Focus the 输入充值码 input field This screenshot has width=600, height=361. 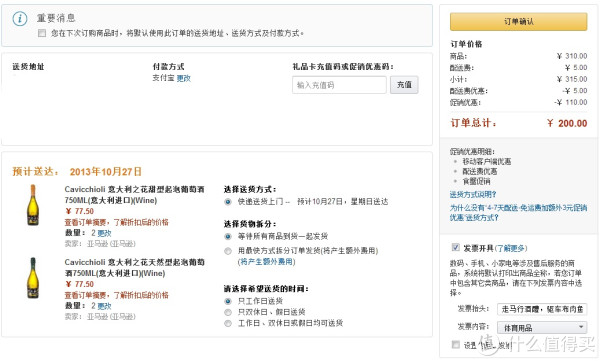click(x=339, y=85)
